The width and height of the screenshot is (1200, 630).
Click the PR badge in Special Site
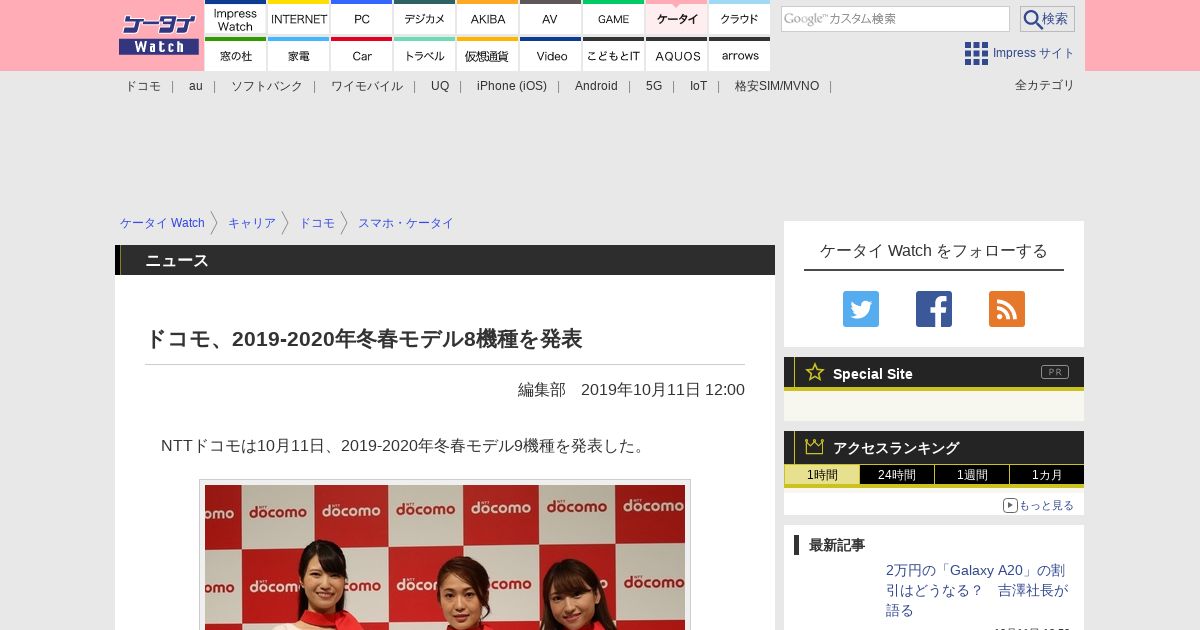pos(1055,372)
